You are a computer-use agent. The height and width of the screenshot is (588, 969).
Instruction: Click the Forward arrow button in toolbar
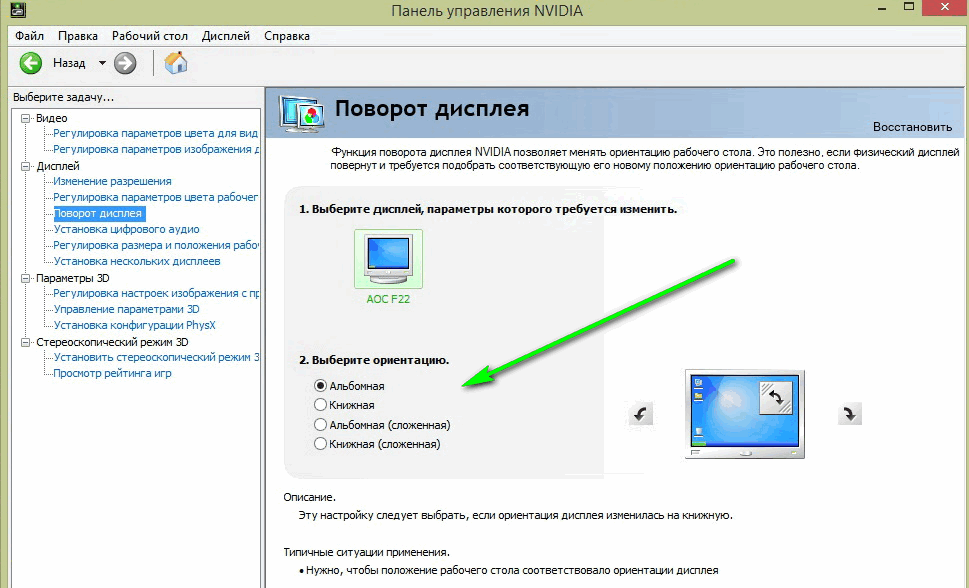125,63
